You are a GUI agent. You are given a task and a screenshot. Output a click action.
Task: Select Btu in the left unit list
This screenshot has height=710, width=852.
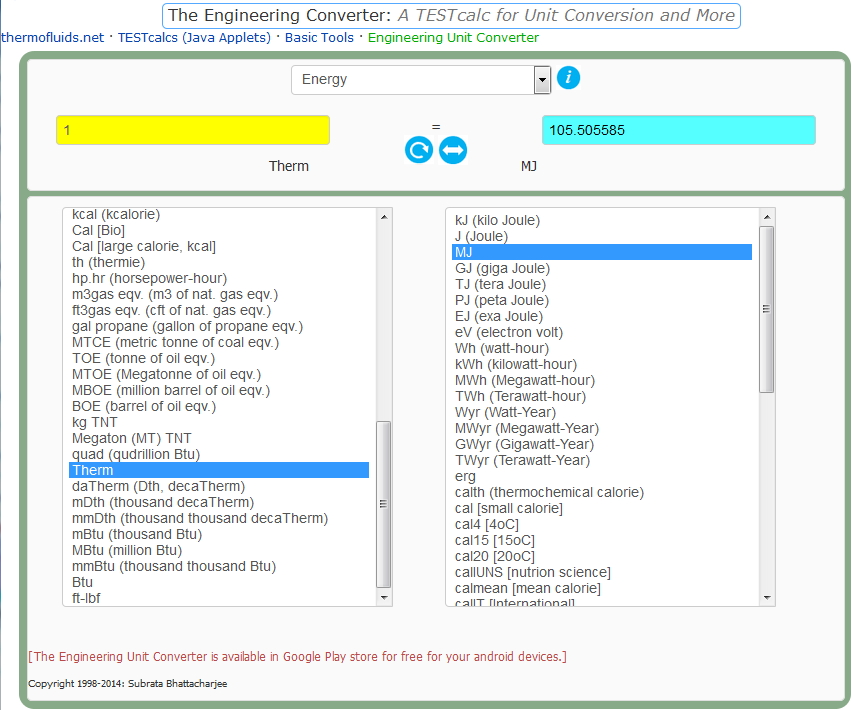tap(82, 582)
